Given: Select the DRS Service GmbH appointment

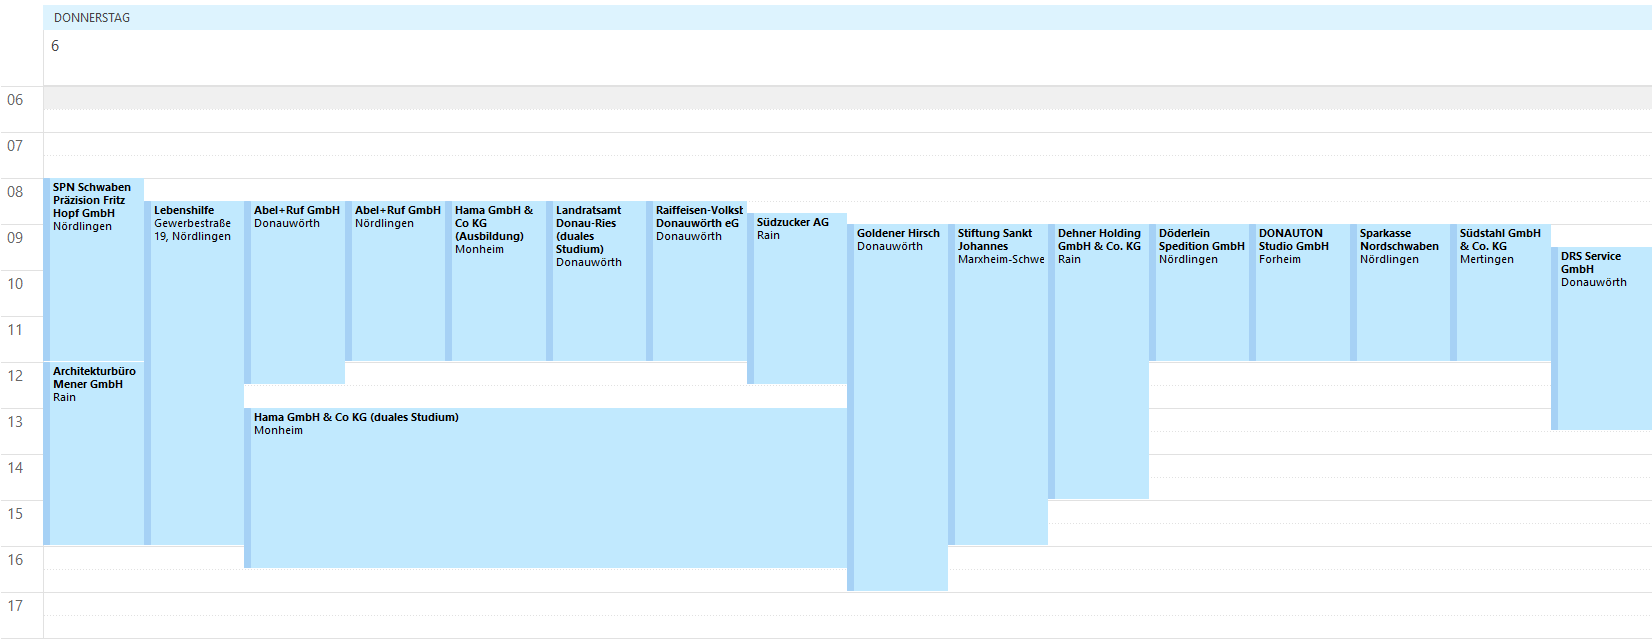Looking at the screenshot, I should 1602,339.
